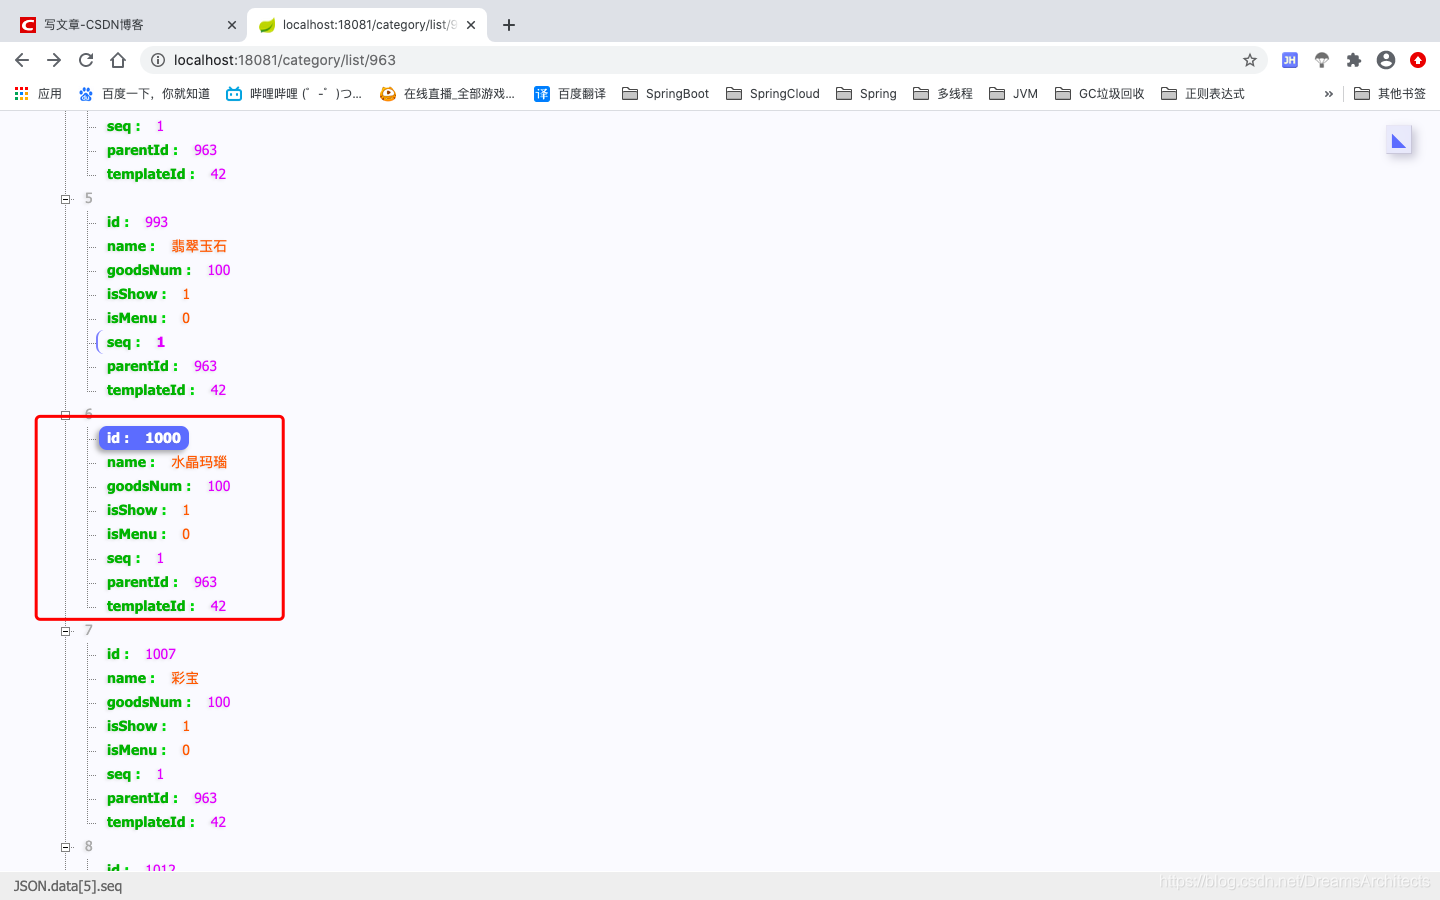The height and width of the screenshot is (900, 1440).
Task: Go forward to the next page
Action: coord(54,60)
